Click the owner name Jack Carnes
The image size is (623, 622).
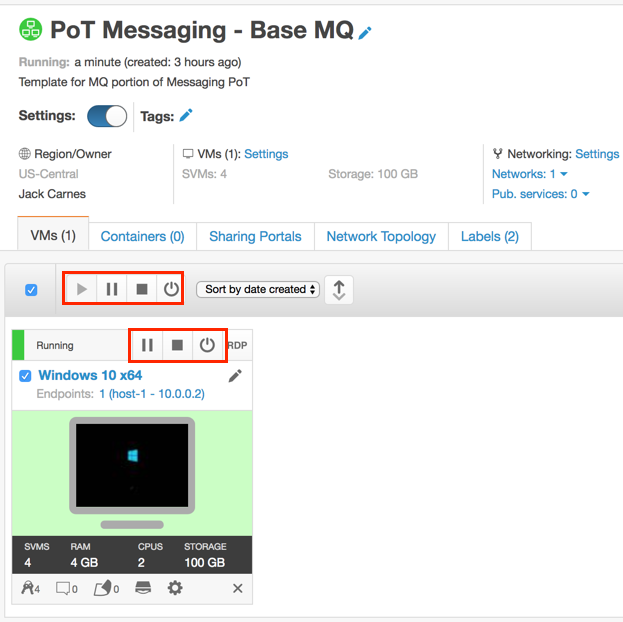pyautogui.click(x=52, y=194)
